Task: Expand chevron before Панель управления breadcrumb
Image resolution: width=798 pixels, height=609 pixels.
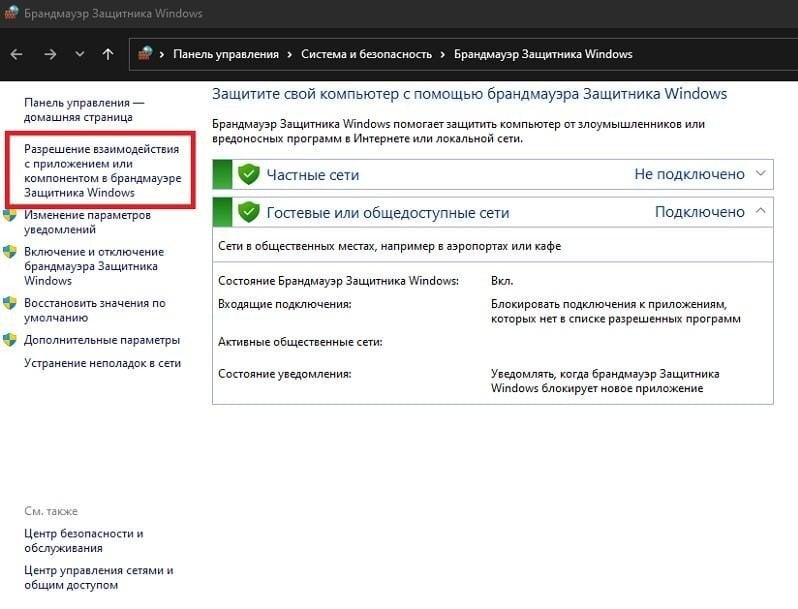Action: pyautogui.click(x=162, y=54)
